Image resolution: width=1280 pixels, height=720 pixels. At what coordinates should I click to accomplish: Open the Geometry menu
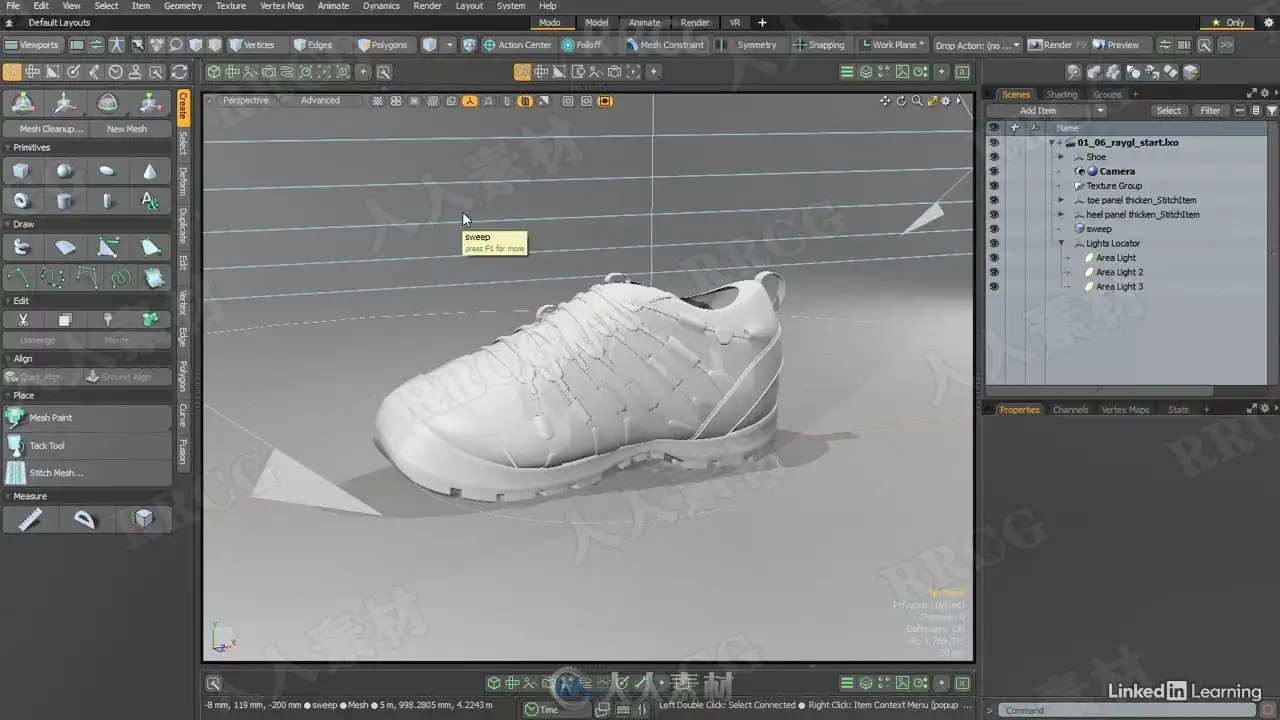tap(183, 6)
